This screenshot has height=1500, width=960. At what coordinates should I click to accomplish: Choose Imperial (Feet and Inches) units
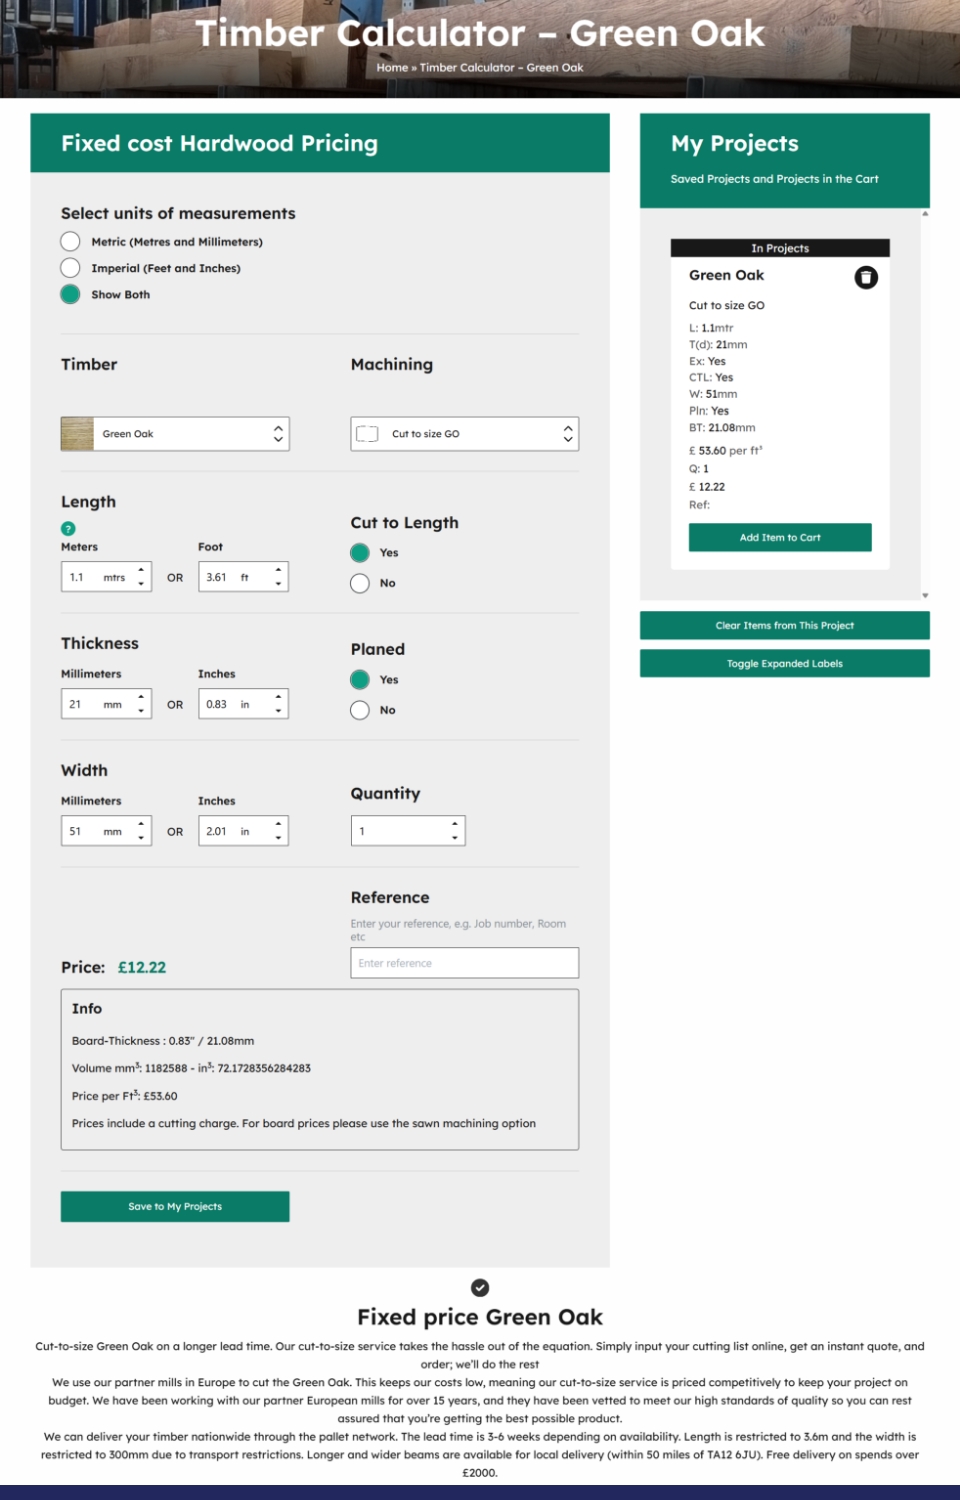[70, 268]
